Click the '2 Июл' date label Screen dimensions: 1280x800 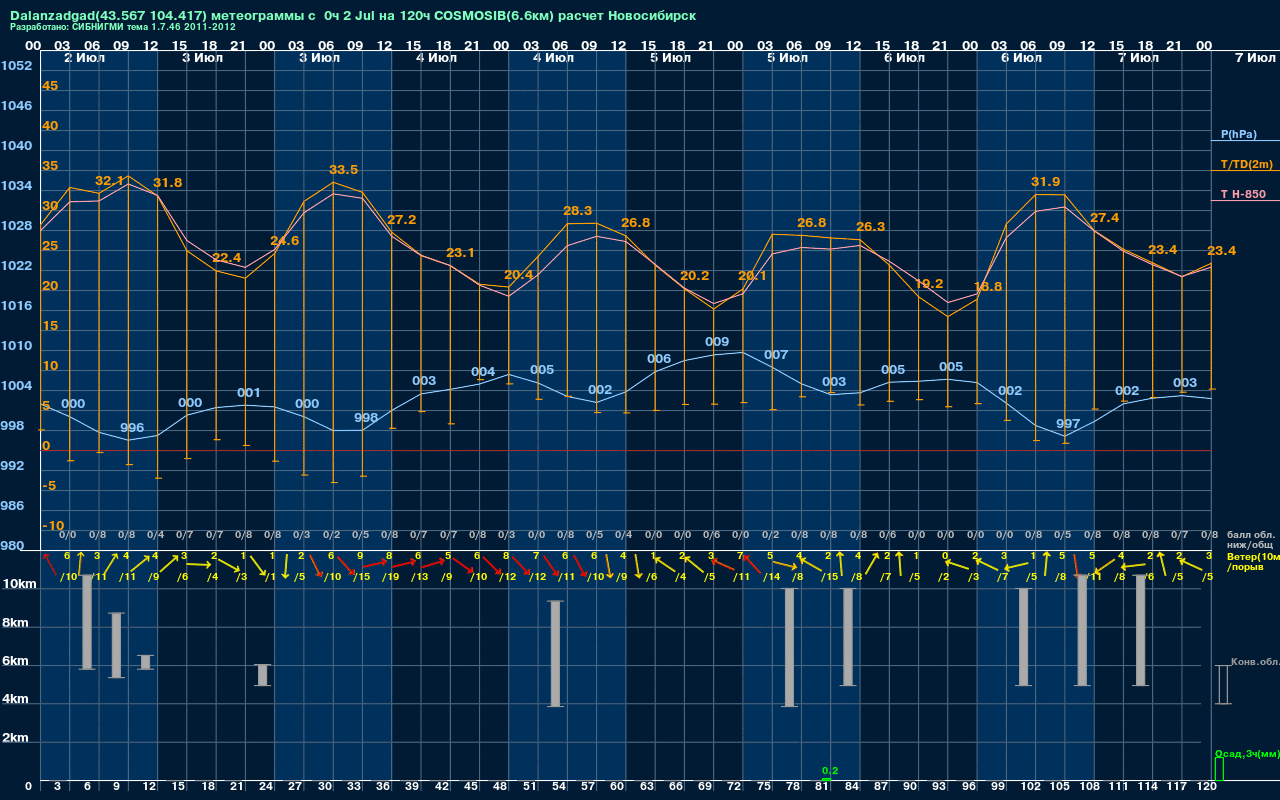(x=87, y=59)
